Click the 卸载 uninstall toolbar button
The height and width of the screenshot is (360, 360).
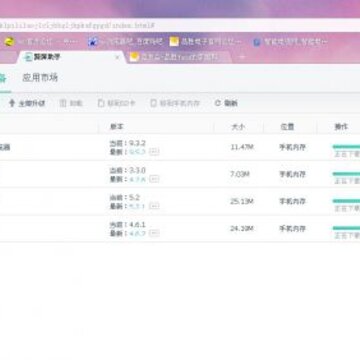click(x=71, y=103)
